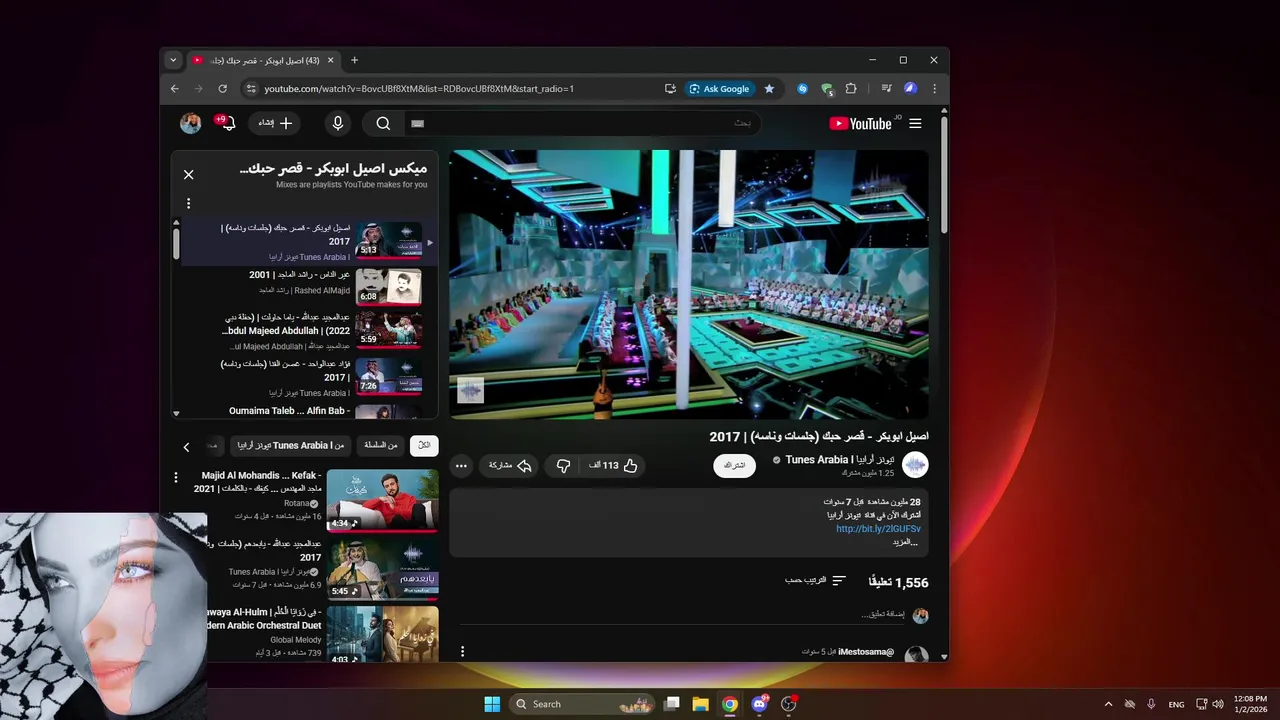The image size is (1280, 720).
Task: Select the YouTube browser tab
Action: coord(264,60)
